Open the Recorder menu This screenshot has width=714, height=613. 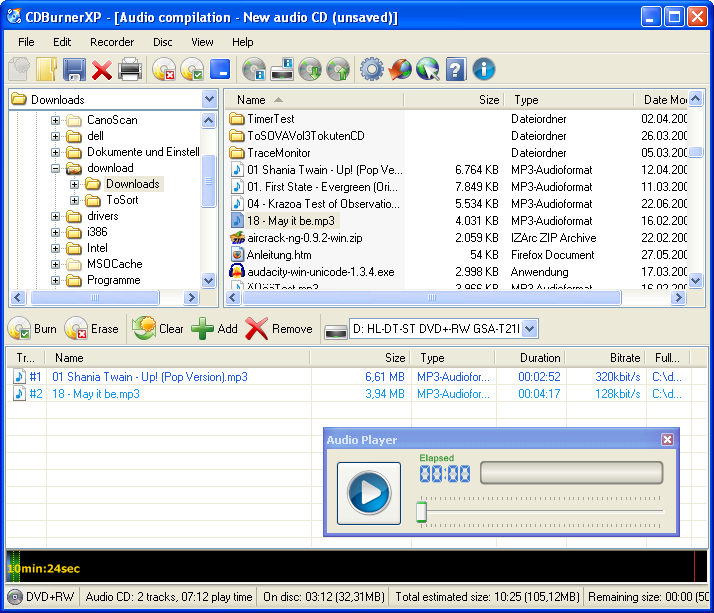111,42
